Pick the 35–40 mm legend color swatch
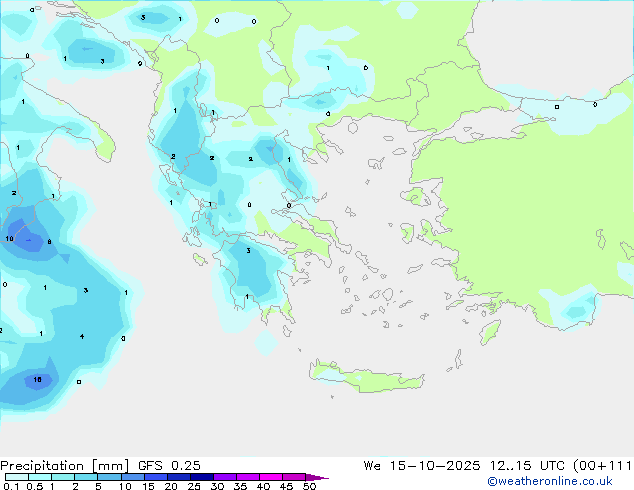Image resolution: width=634 pixels, height=490 pixels. pyautogui.click(x=247, y=477)
